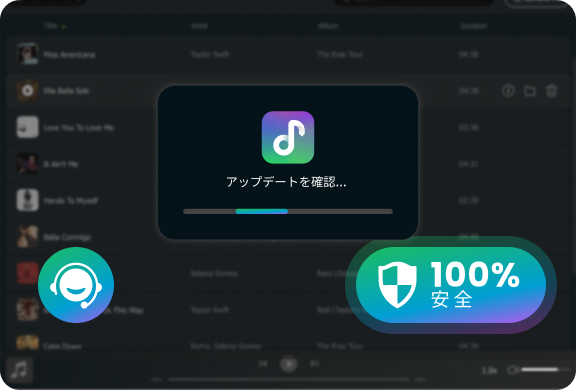Screen dimensions: 576x390
Task: Sort by the Duration column header
Action: click(474, 26)
